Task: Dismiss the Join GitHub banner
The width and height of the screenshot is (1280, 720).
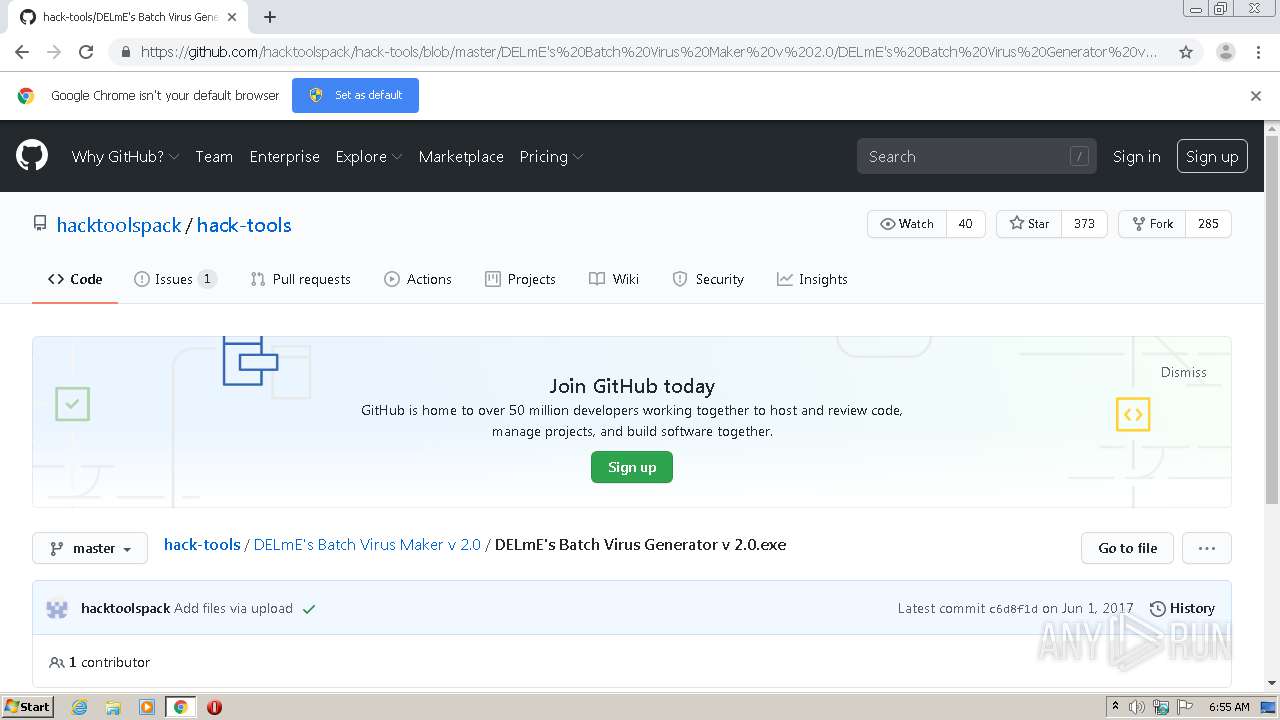Action: 1183,372
